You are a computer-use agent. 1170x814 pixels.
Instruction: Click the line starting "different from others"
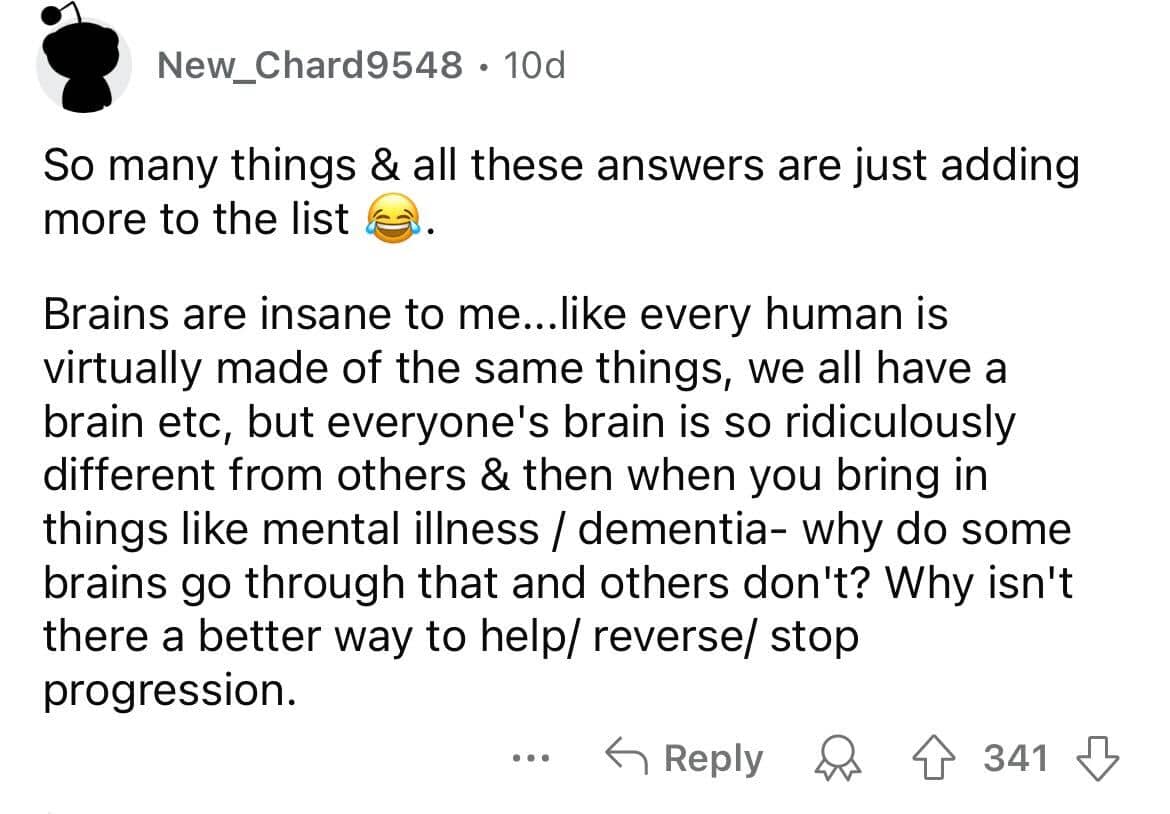click(x=514, y=476)
